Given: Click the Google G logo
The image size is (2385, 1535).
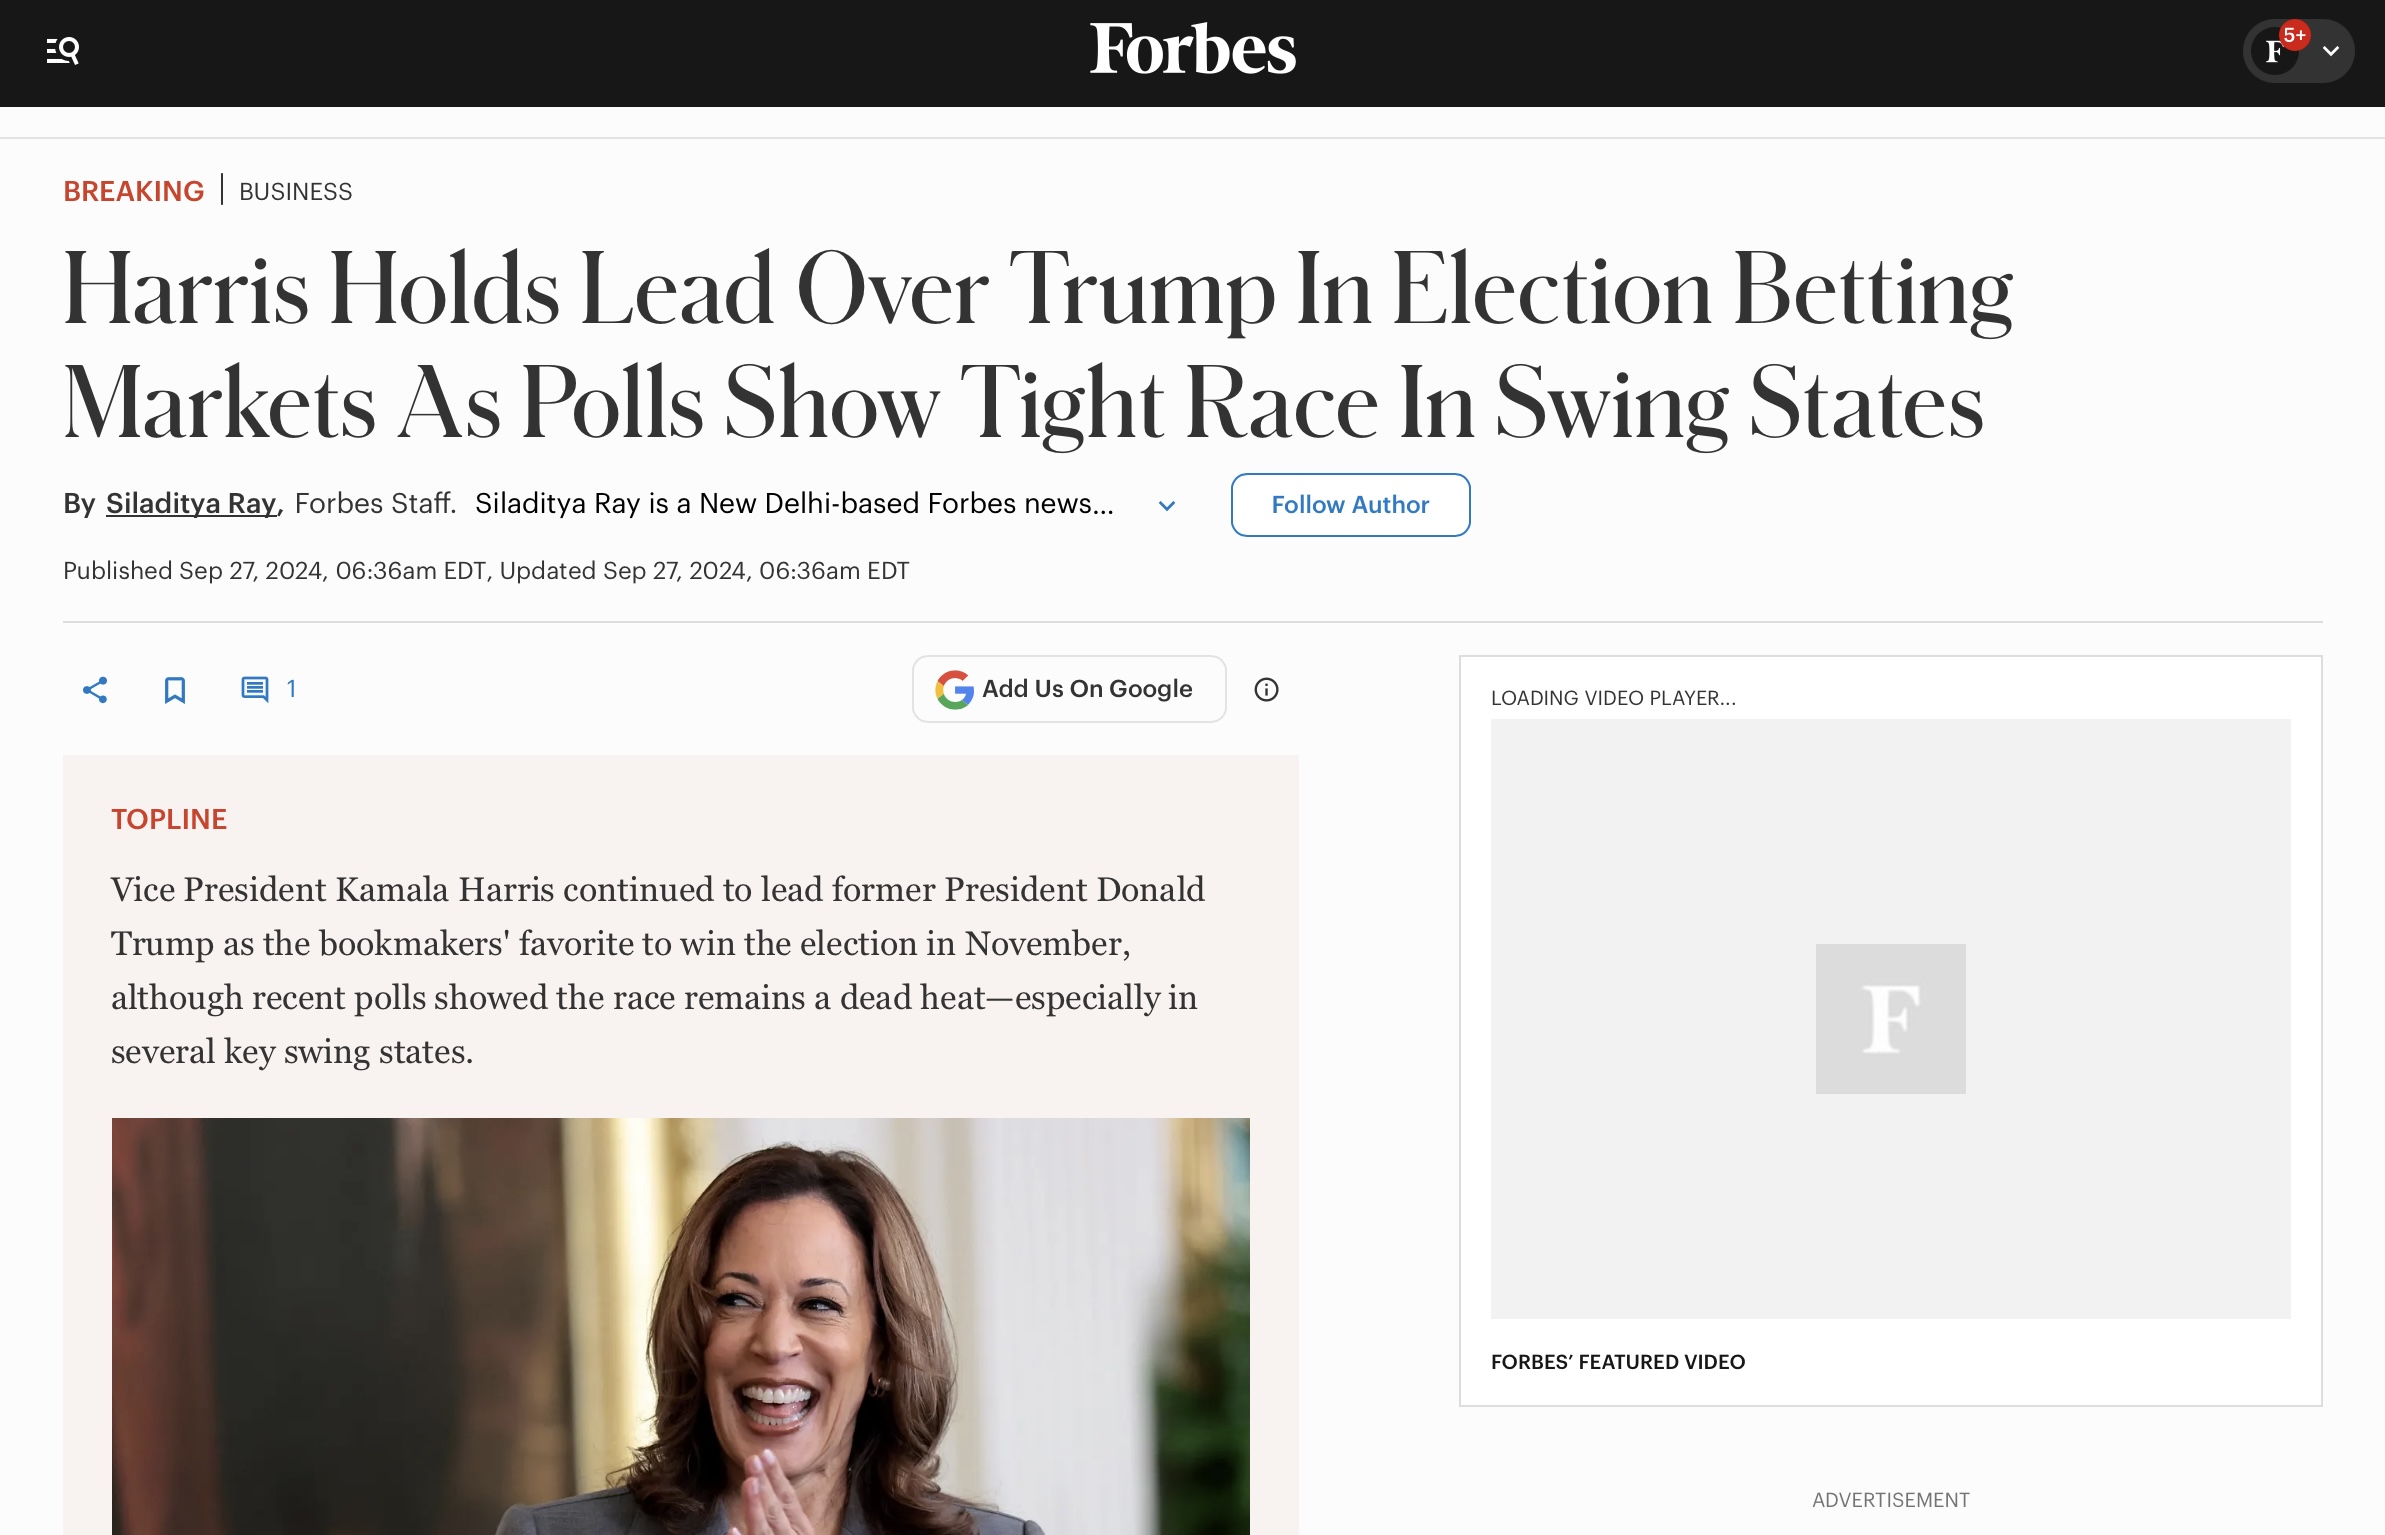Looking at the screenshot, I should [955, 689].
